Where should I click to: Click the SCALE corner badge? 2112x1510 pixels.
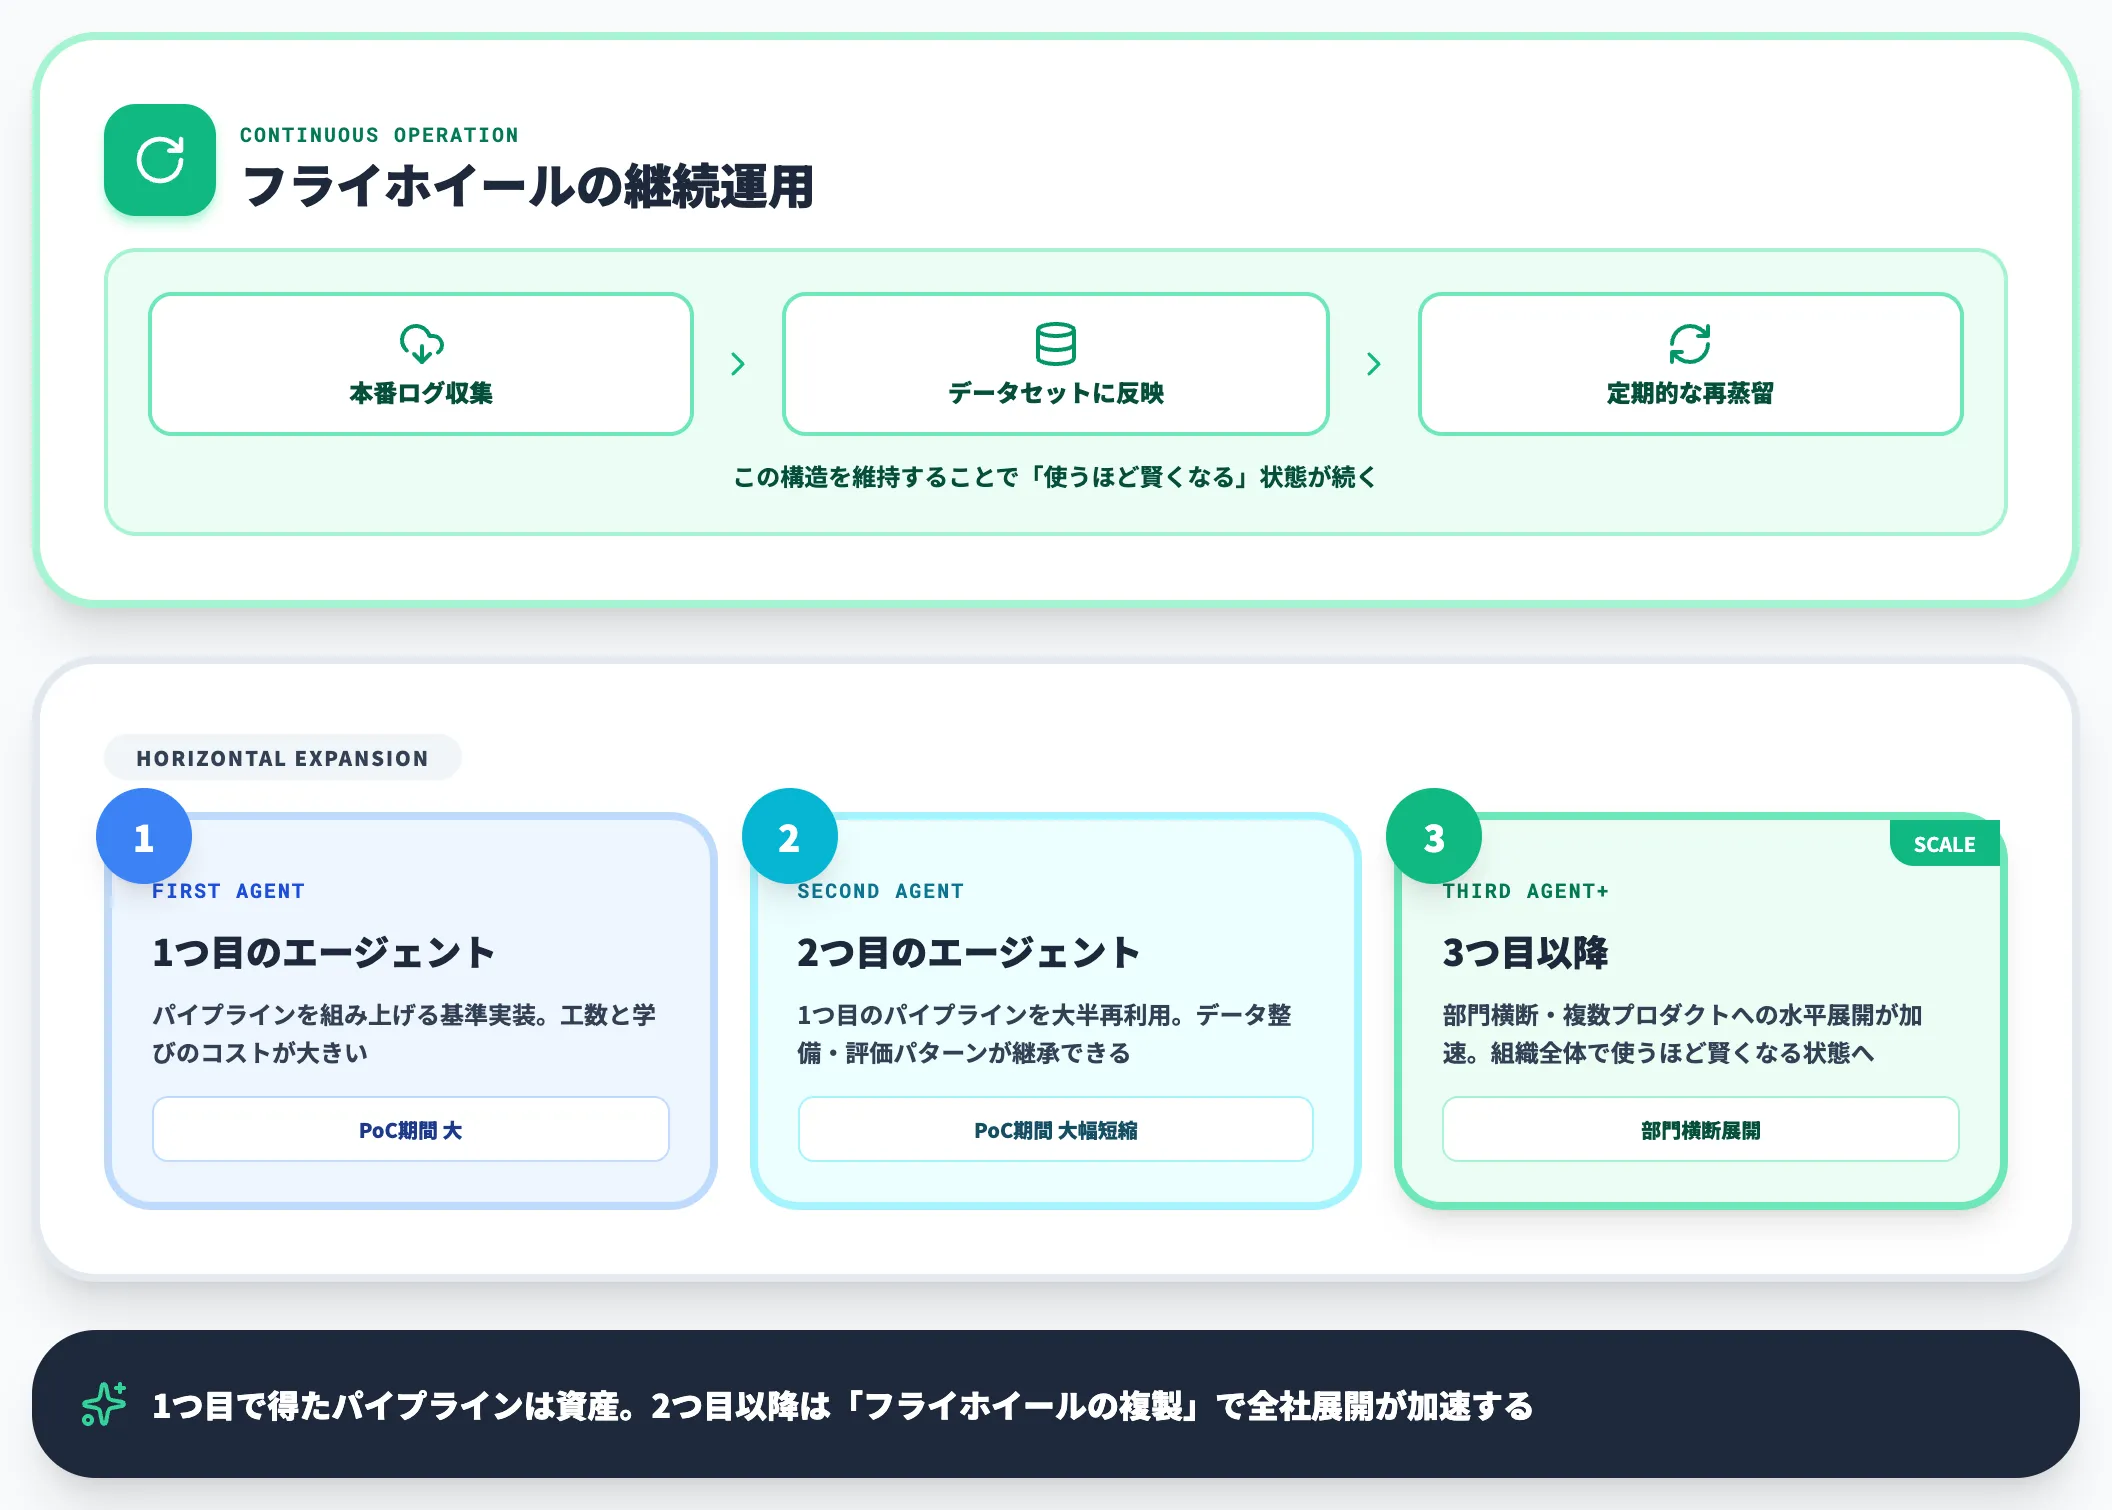coord(1945,843)
